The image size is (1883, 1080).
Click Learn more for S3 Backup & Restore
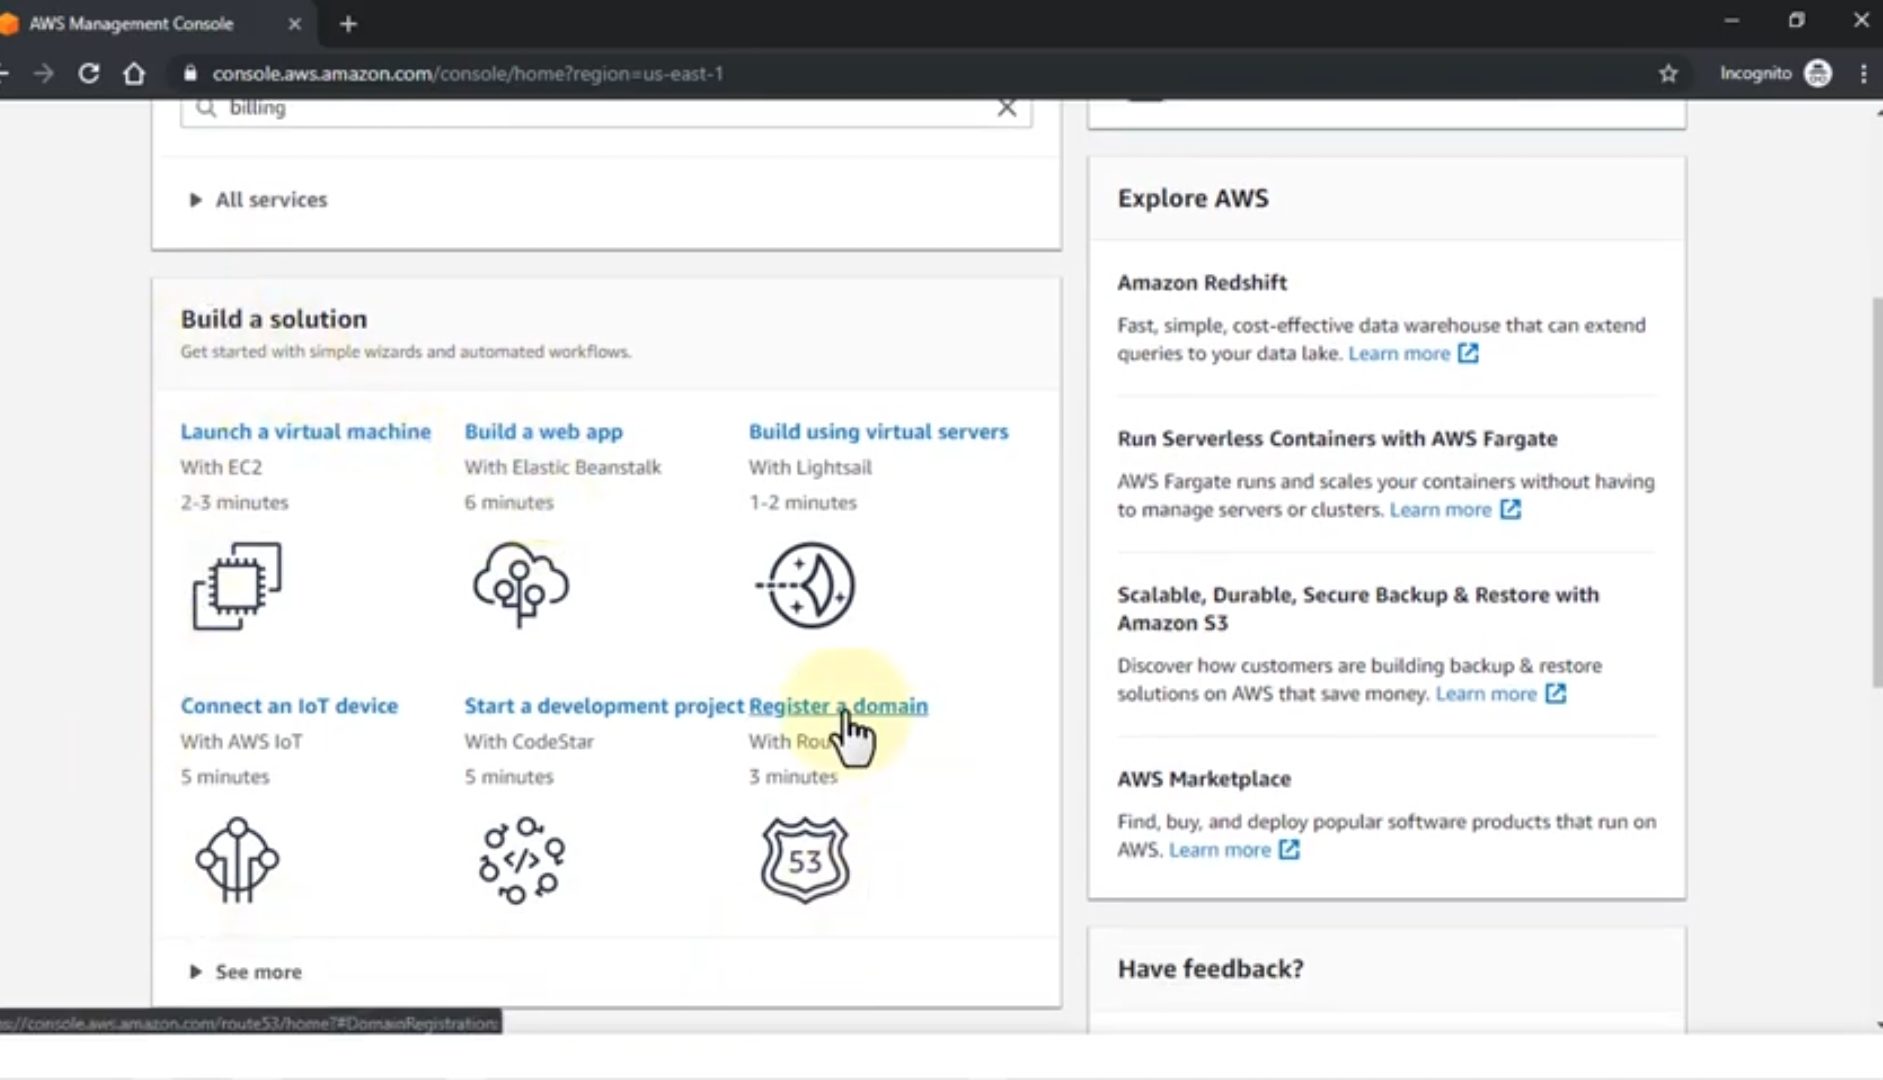1486,693
